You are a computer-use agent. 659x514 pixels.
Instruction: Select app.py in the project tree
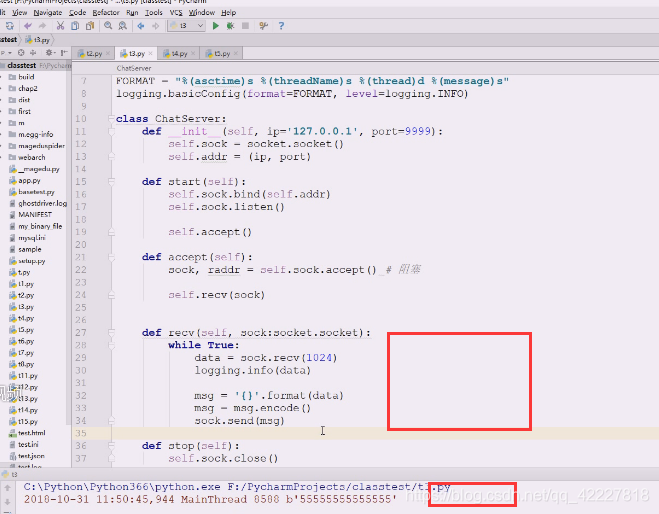[x=29, y=180]
